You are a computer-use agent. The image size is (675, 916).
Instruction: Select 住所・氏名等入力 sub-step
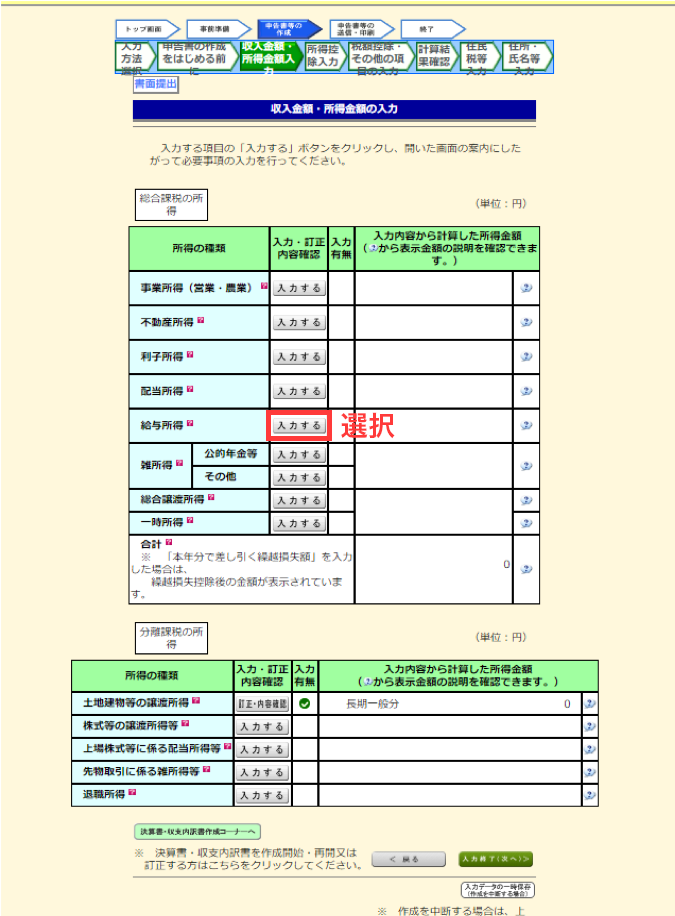point(527,57)
